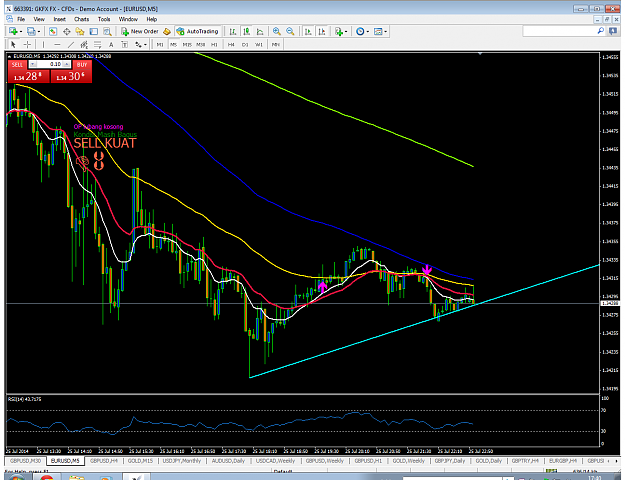
Task: Expand the Periods dropdown arrow
Action: [368, 32]
